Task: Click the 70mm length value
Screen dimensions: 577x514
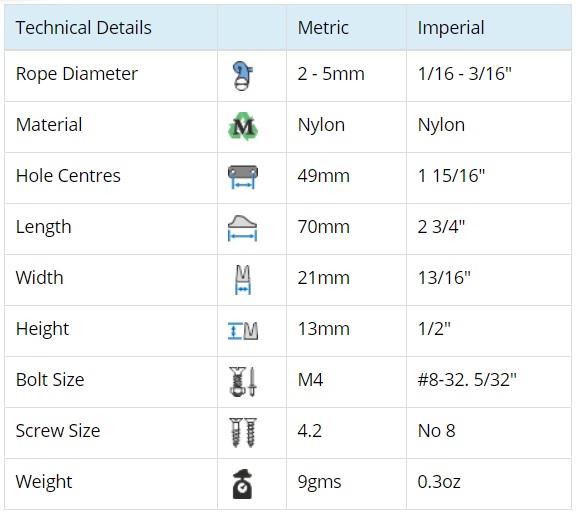Action: click(323, 227)
